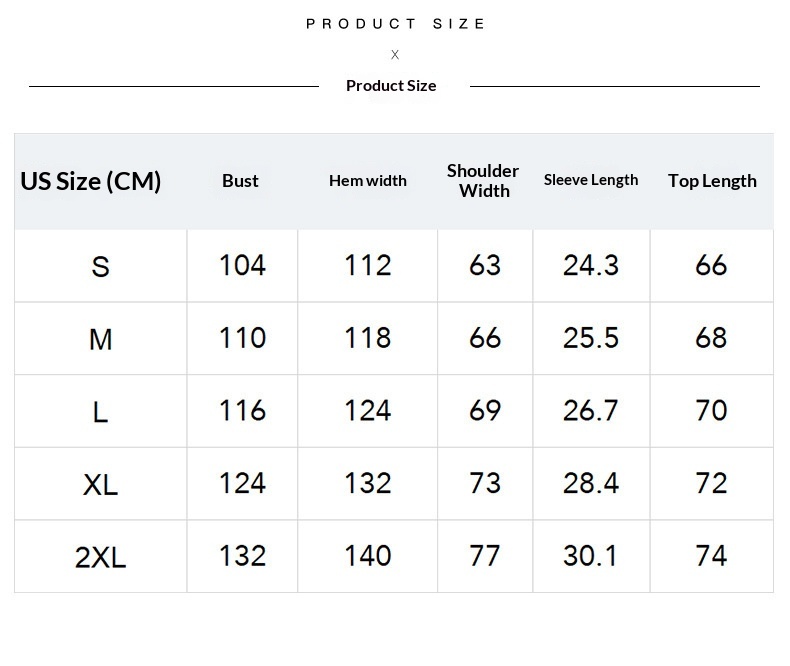Click the PRODUCT SIZE heading text
790x666 pixels.
click(x=395, y=24)
